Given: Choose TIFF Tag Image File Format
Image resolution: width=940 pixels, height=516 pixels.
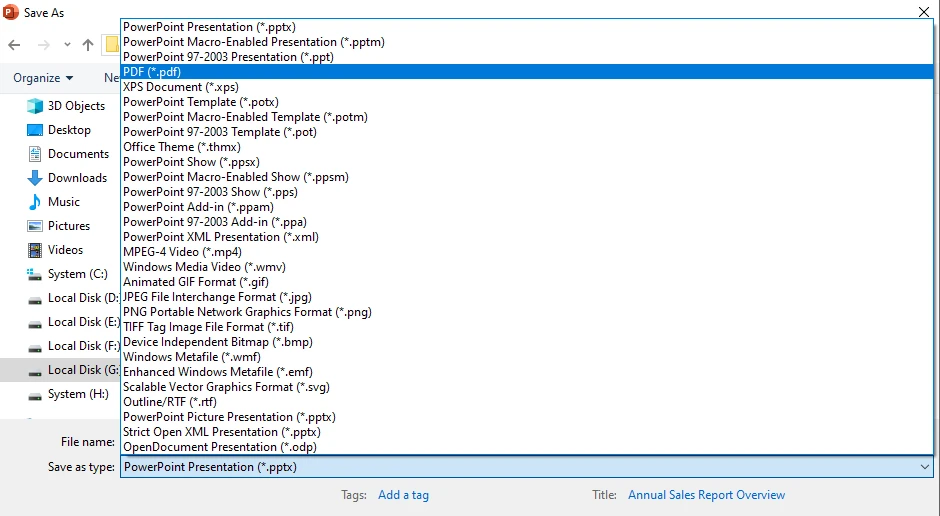Looking at the screenshot, I should [x=527, y=327].
